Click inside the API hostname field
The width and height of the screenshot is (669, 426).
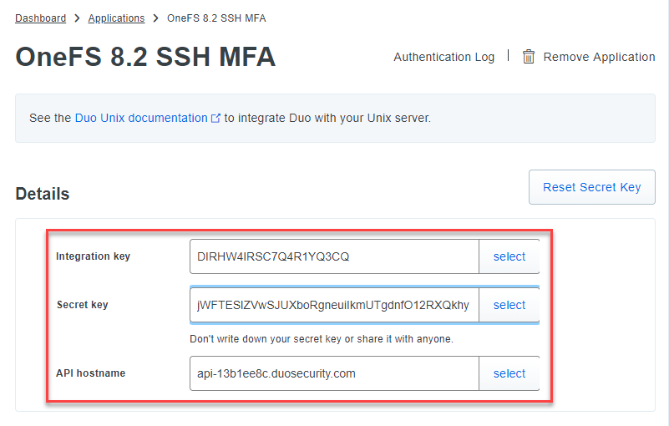pyautogui.click(x=334, y=374)
